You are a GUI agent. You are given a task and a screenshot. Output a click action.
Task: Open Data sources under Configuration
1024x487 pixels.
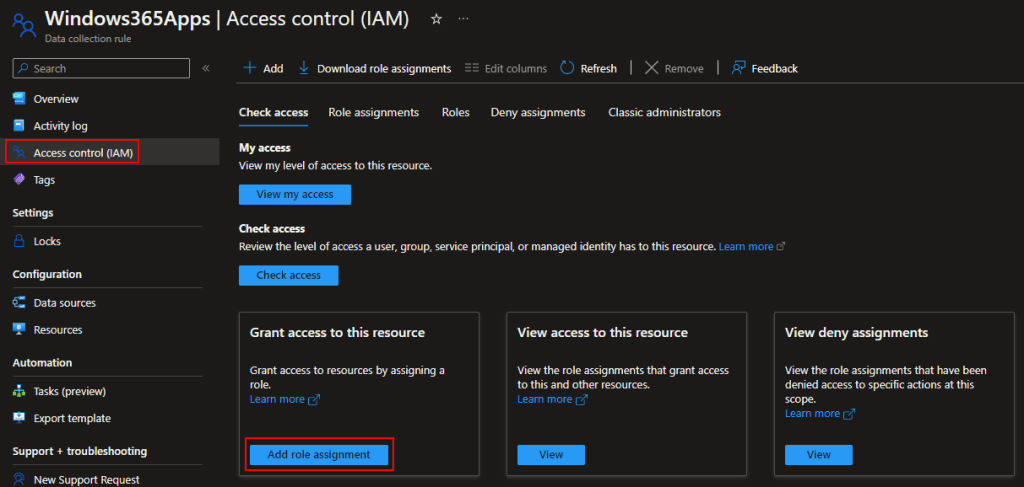tap(64, 303)
